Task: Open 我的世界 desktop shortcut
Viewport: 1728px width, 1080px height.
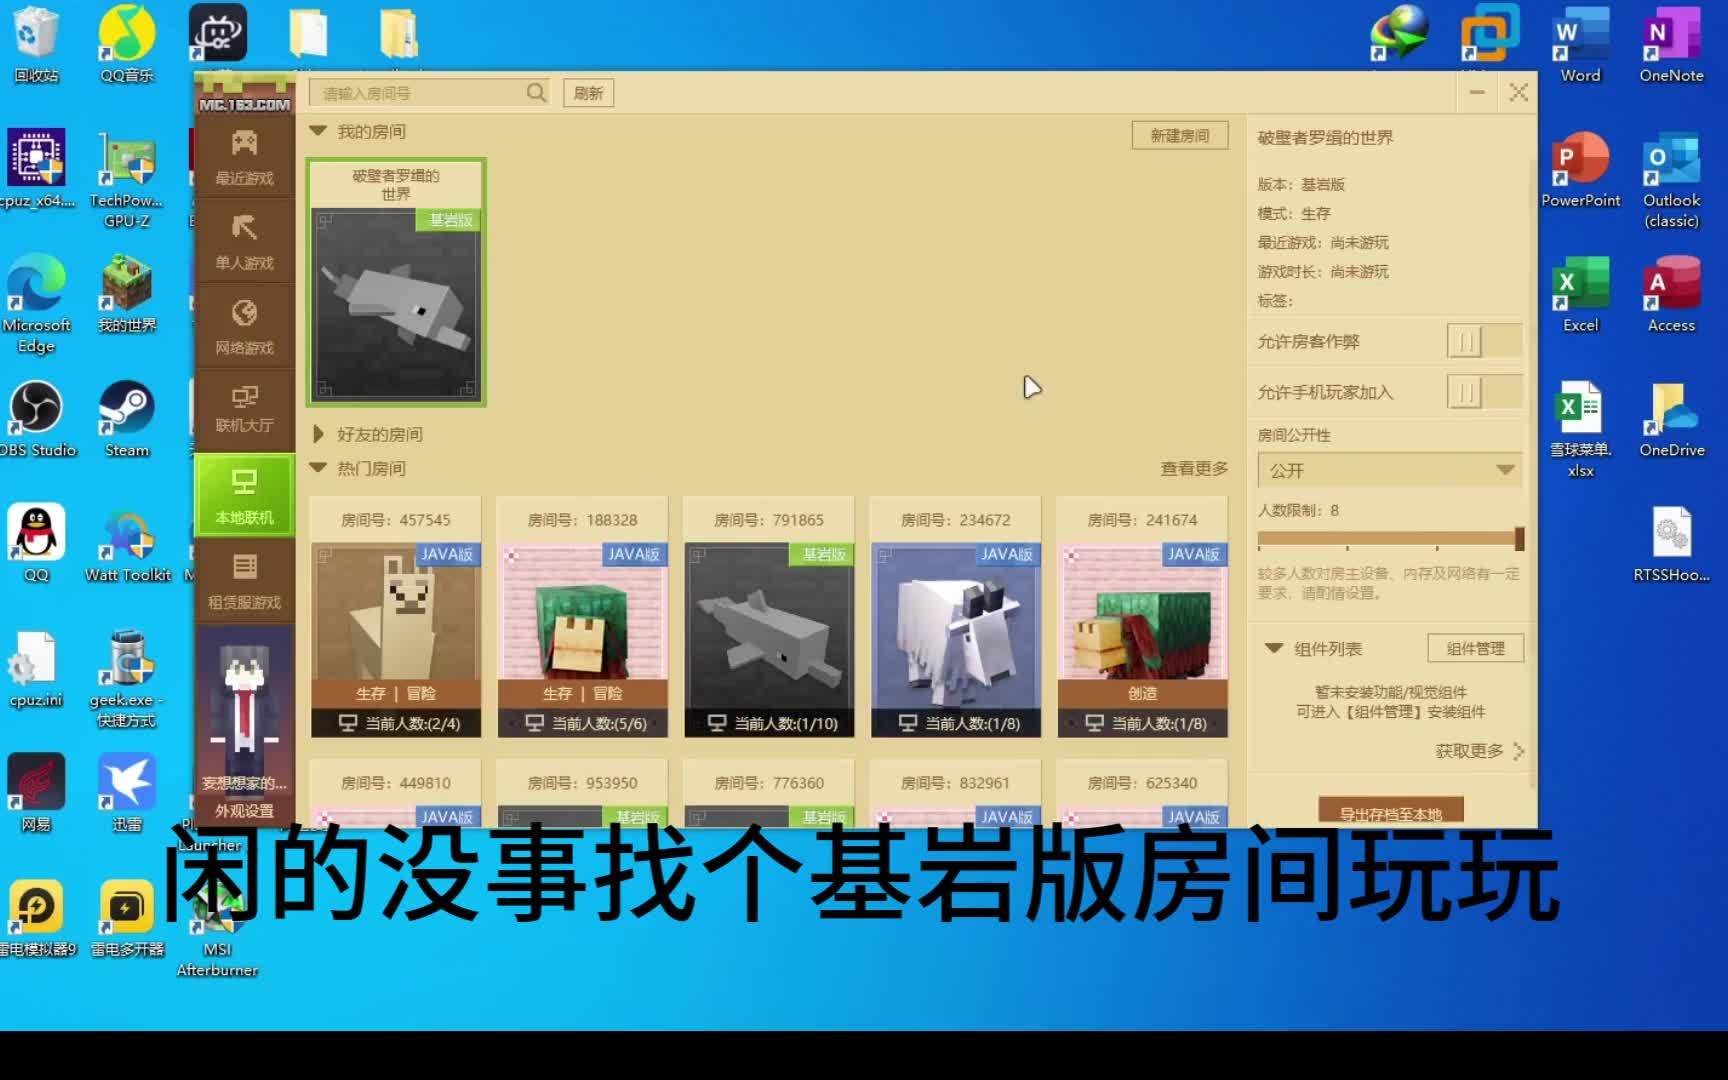Action: [x=127, y=295]
